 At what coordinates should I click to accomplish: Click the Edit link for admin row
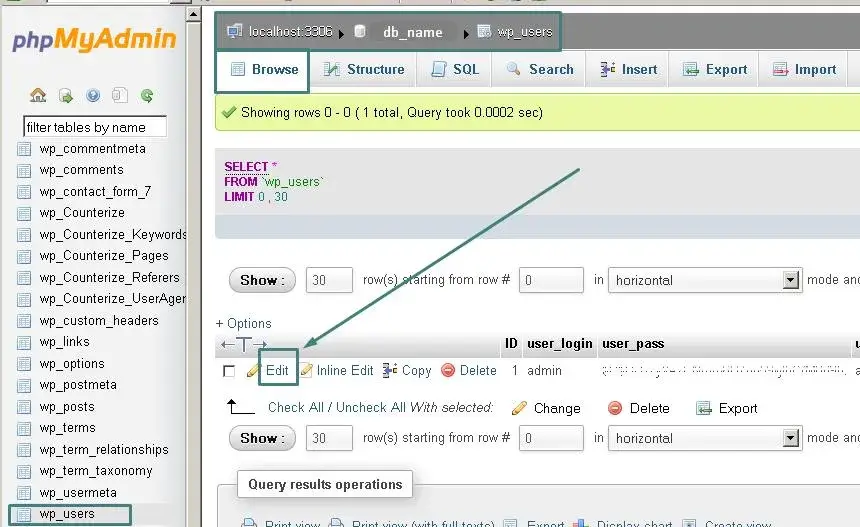pos(277,371)
